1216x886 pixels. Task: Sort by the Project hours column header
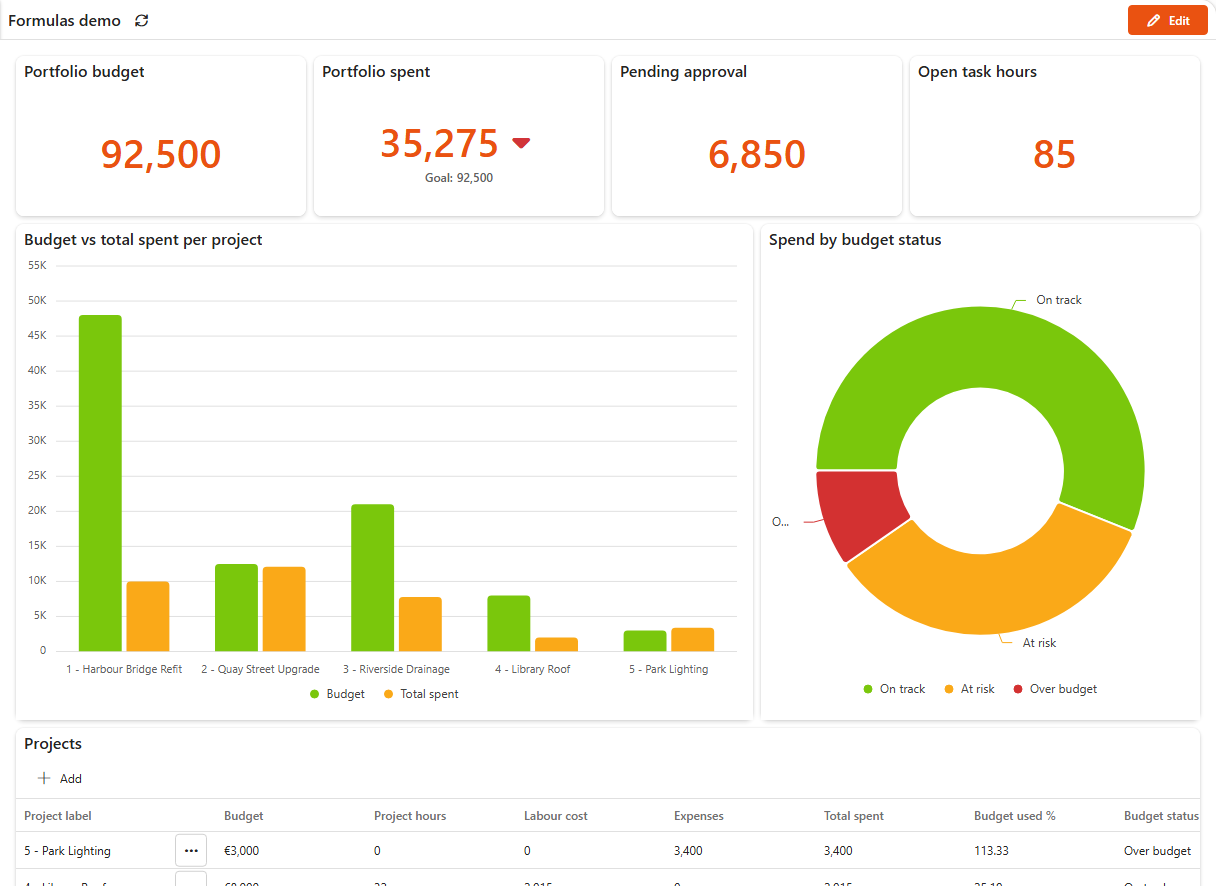coord(410,816)
